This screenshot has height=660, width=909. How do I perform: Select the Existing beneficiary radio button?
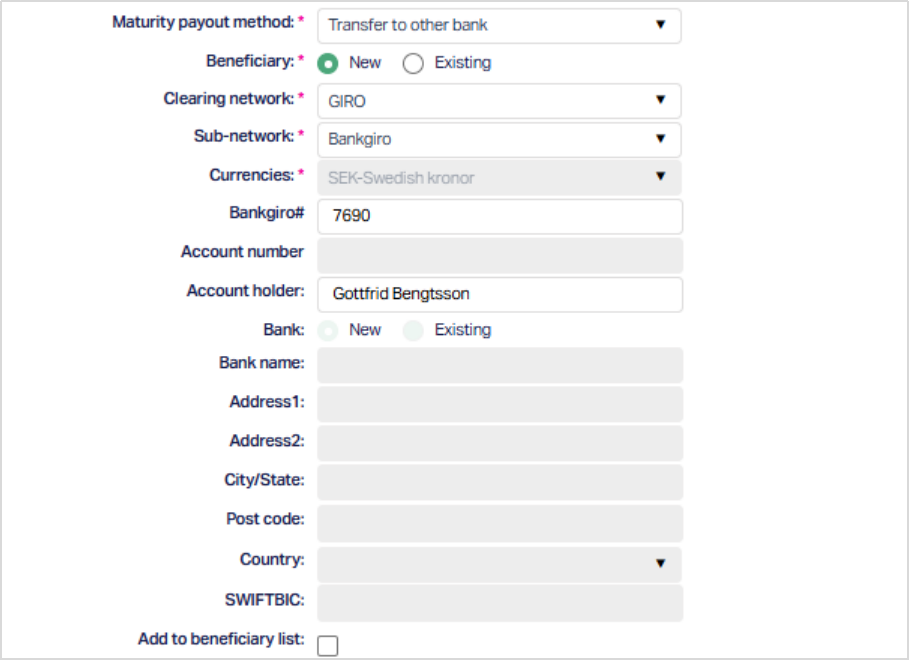pyautogui.click(x=413, y=64)
